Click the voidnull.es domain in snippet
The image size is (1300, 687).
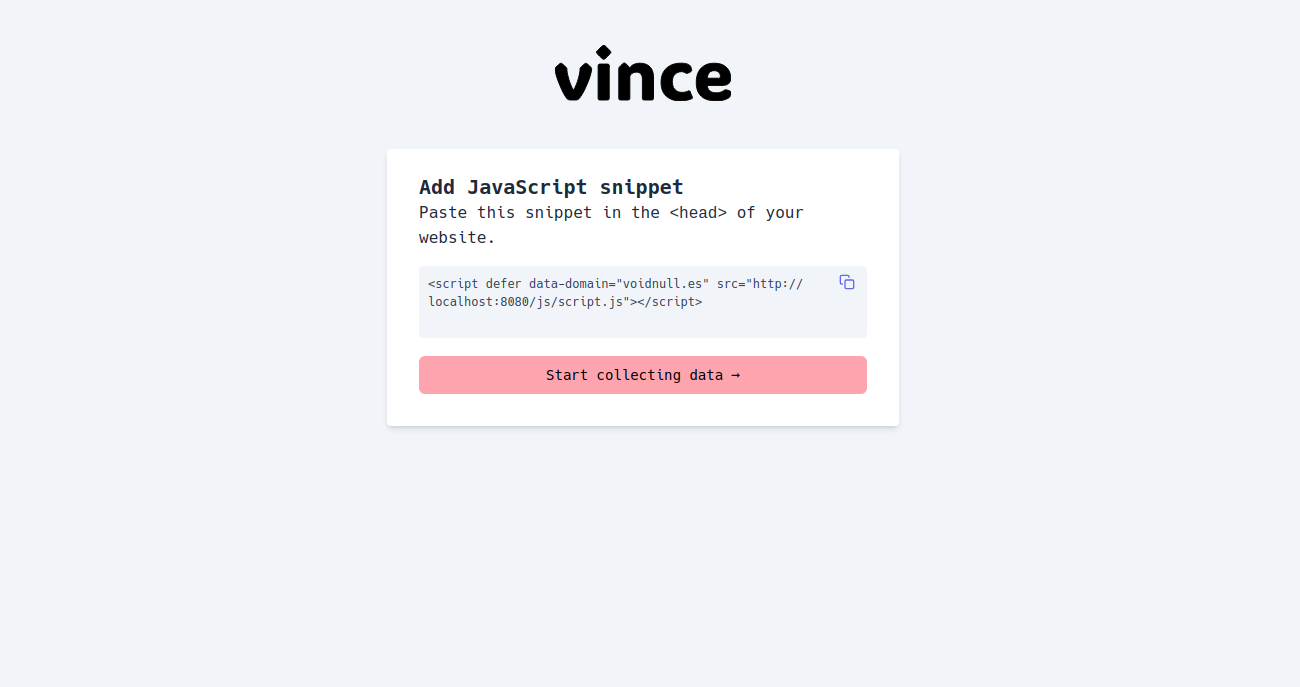(665, 284)
